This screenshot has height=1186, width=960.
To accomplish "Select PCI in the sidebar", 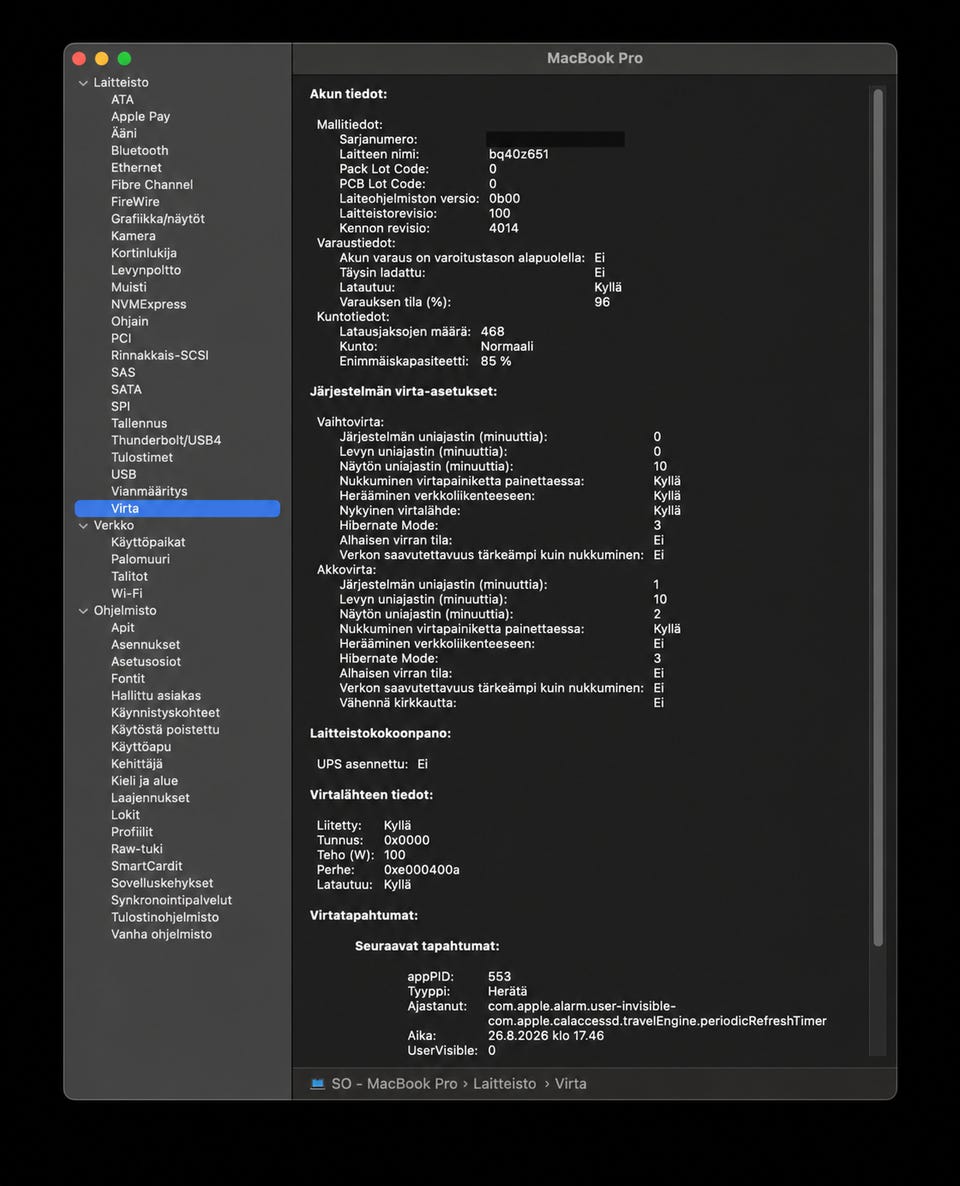I will pos(120,338).
